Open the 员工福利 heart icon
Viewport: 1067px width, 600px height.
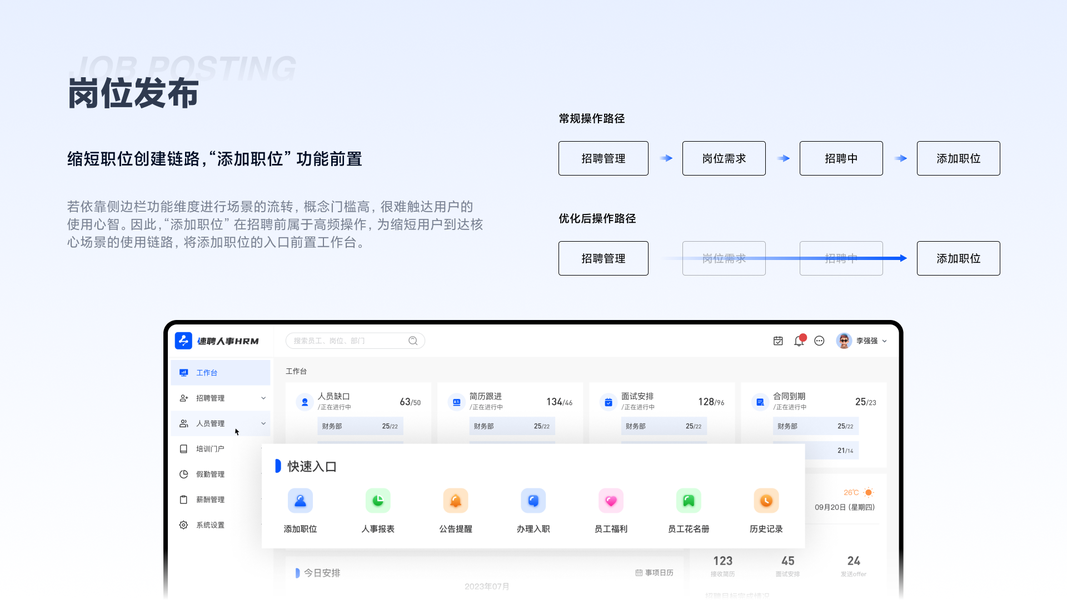[x=610, y=501]
